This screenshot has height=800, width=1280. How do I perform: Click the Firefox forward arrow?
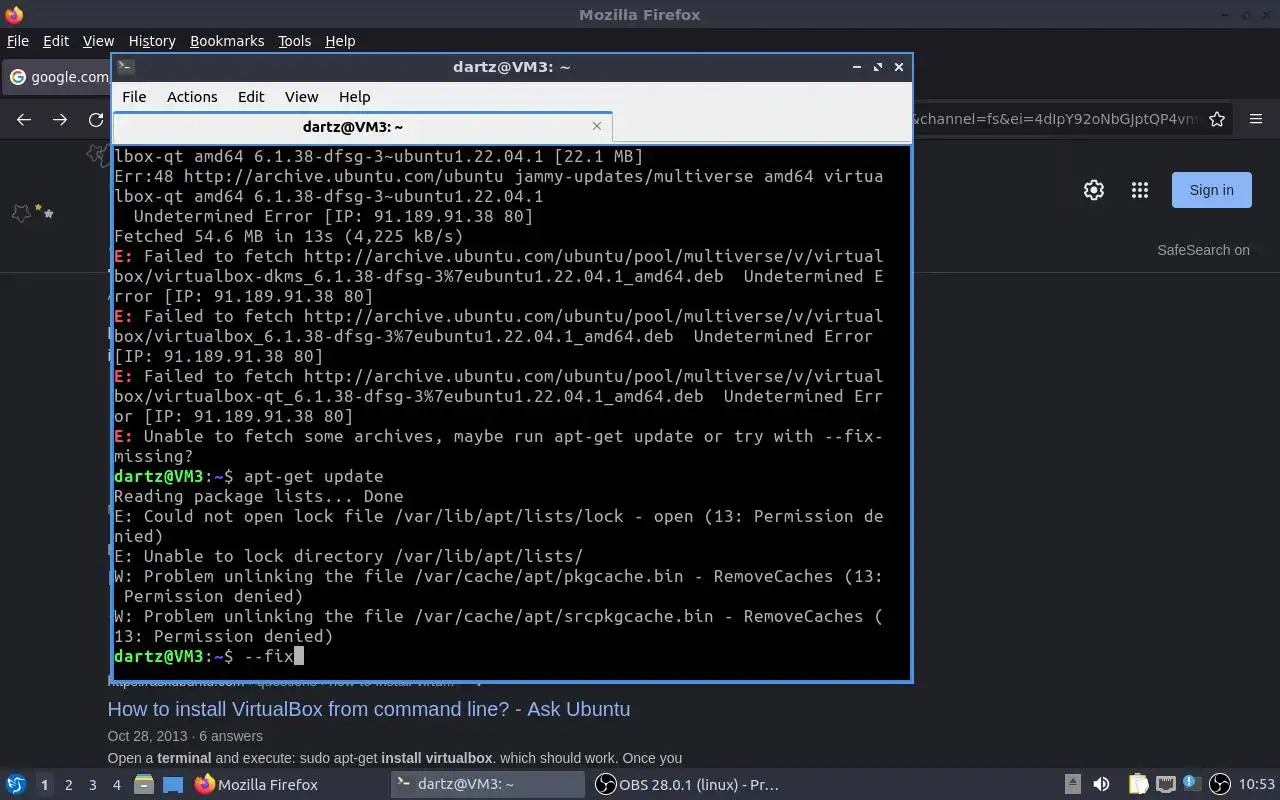(60, 119)
